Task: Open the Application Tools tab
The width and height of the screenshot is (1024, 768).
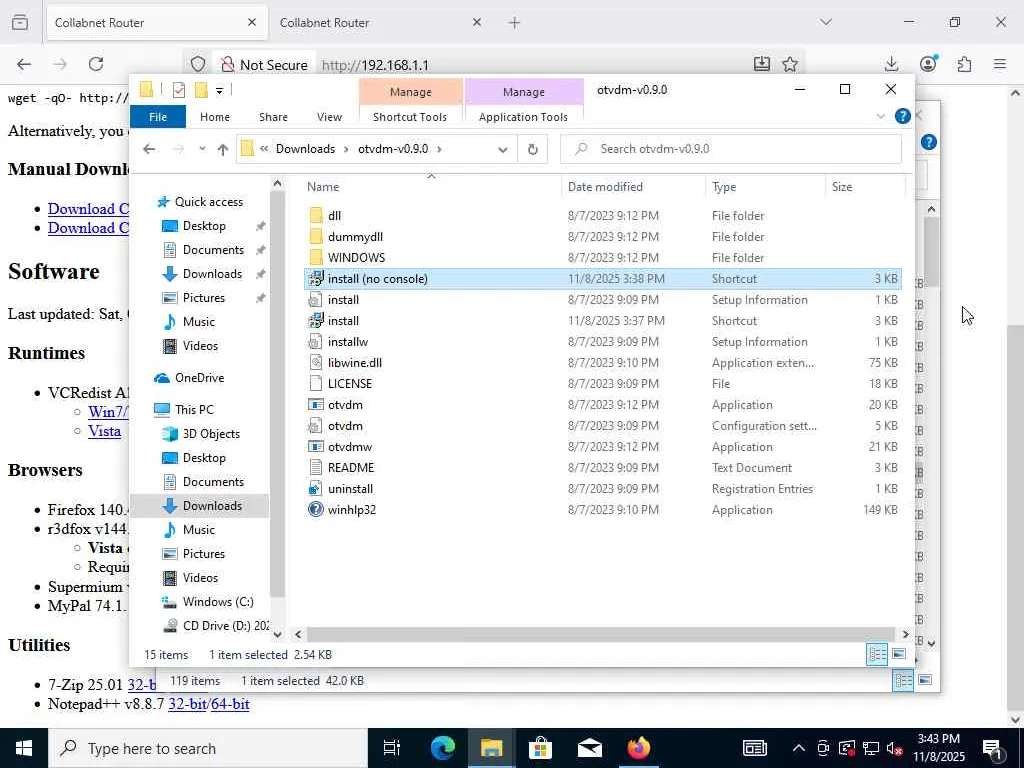Action: [523, 117]
